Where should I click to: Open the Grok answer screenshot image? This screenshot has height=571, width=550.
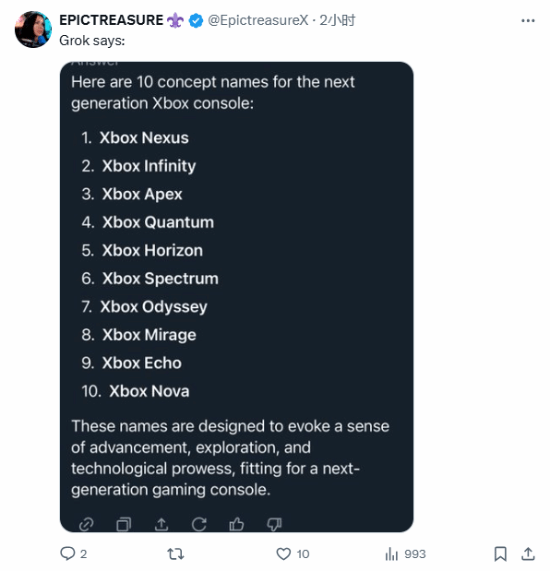pyautogui.click(x=236, y=296)
